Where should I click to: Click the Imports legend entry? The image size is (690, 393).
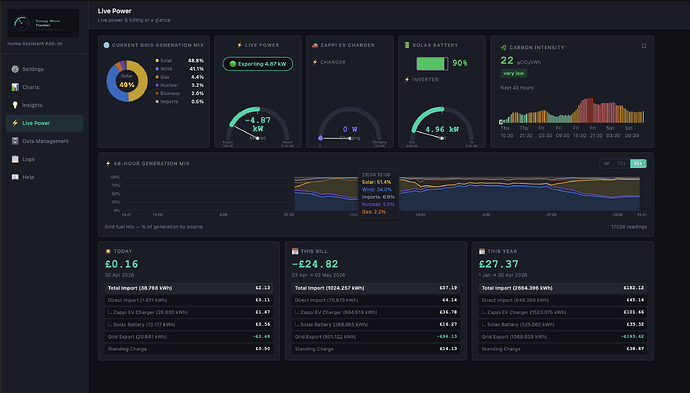pyautogui.click(x=180, y=102)
